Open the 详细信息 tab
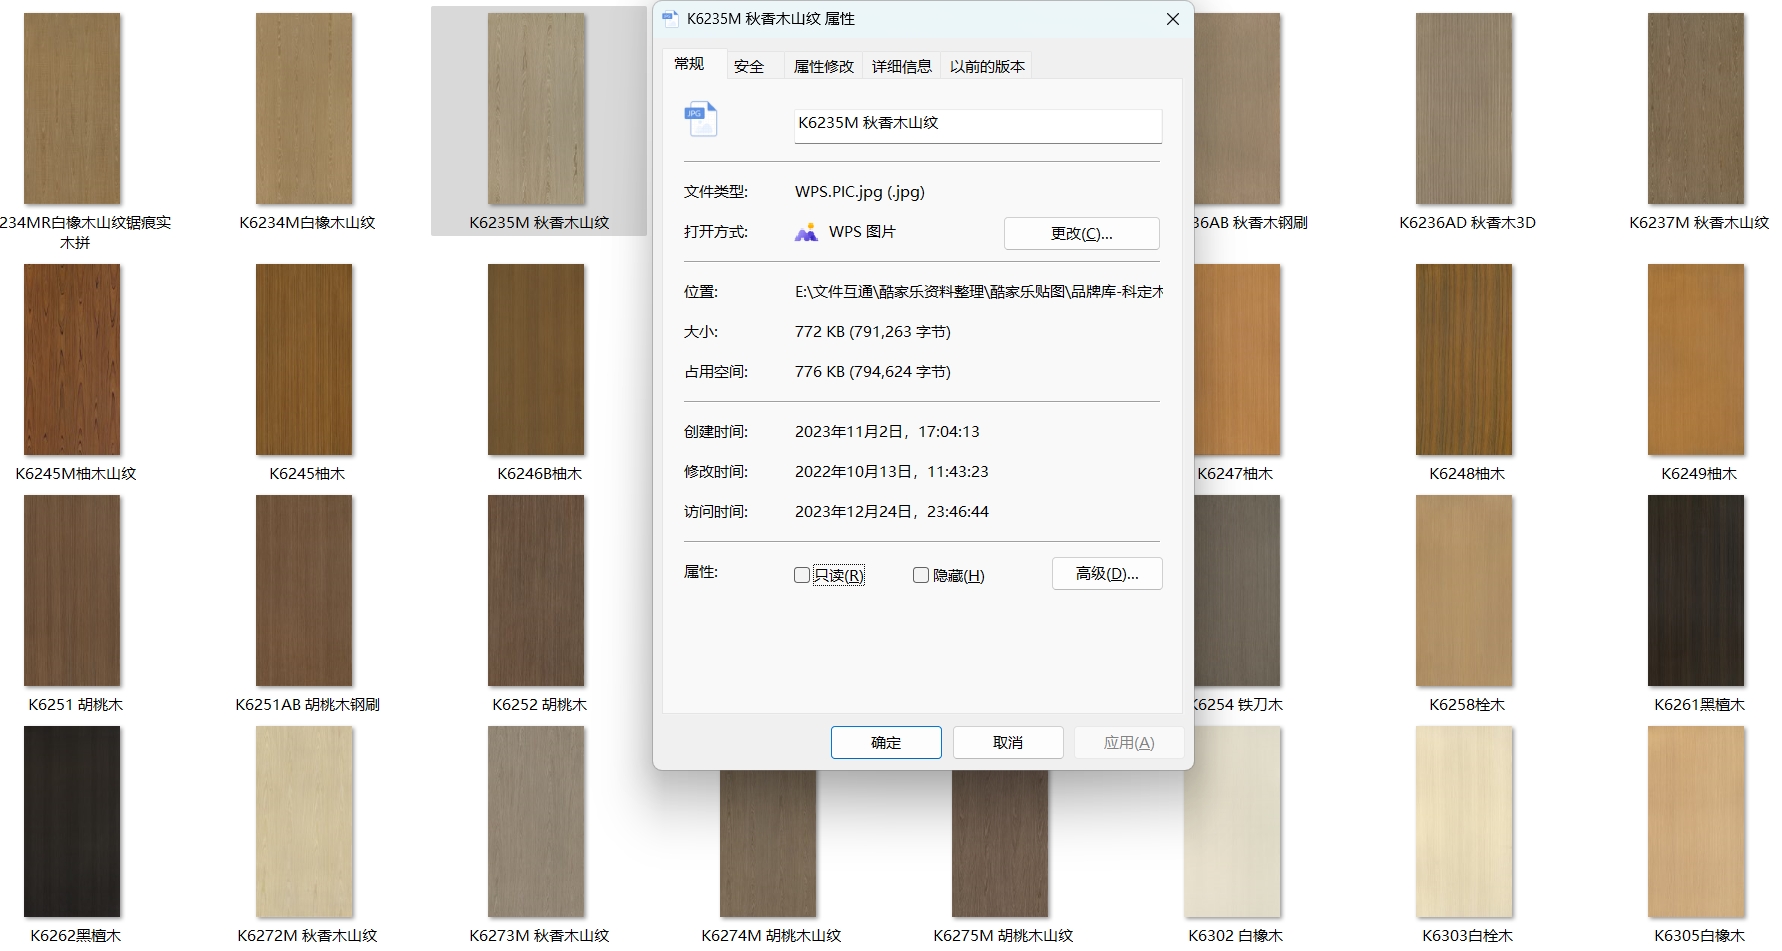This screenshot has width=1782, height=951. [901, 66]
